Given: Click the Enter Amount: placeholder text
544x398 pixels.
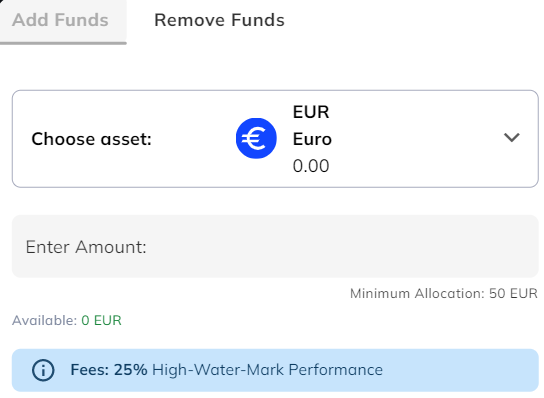Looking at the screenshot, I should (86, 247).
